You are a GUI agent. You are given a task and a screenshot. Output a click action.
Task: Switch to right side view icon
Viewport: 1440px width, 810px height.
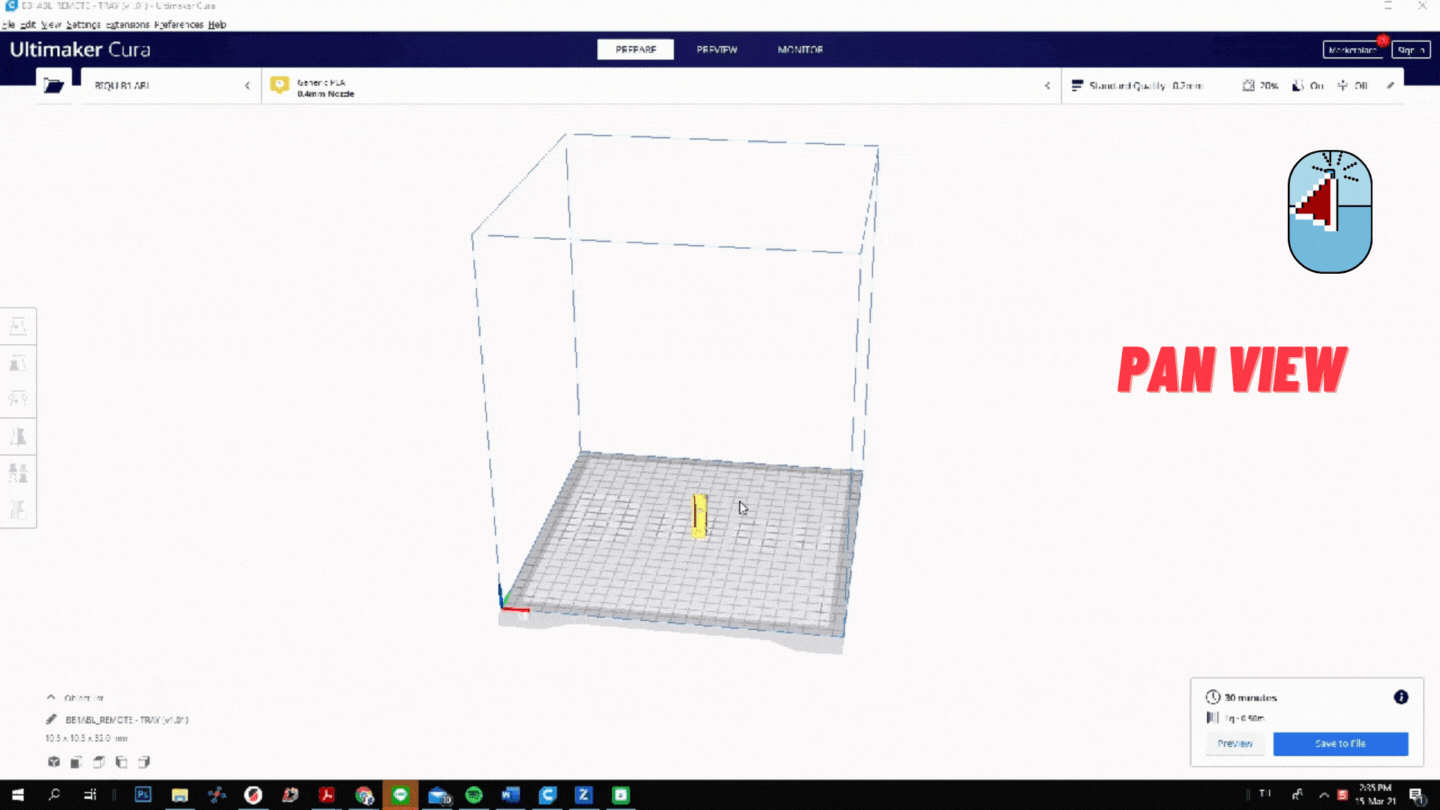tap(144, 762)
